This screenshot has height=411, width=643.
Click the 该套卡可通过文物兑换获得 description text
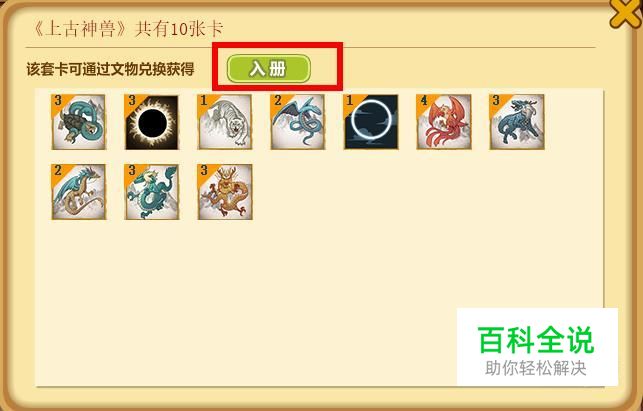click(110, 69)
